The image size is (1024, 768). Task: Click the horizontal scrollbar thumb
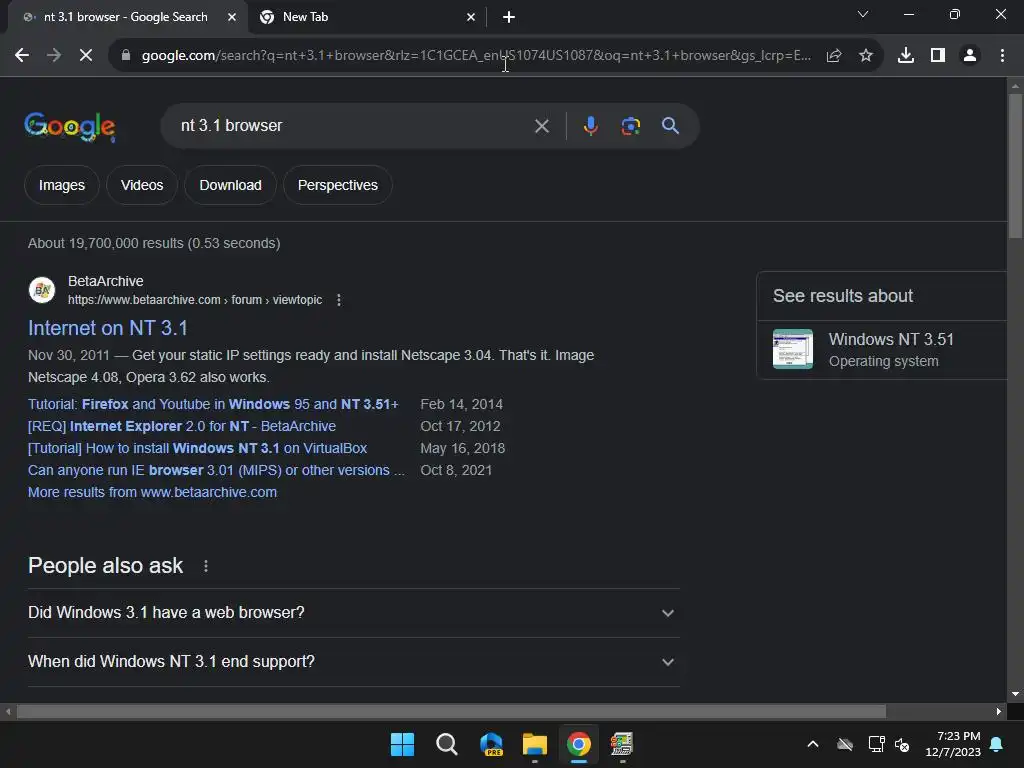tap(451, 711)
